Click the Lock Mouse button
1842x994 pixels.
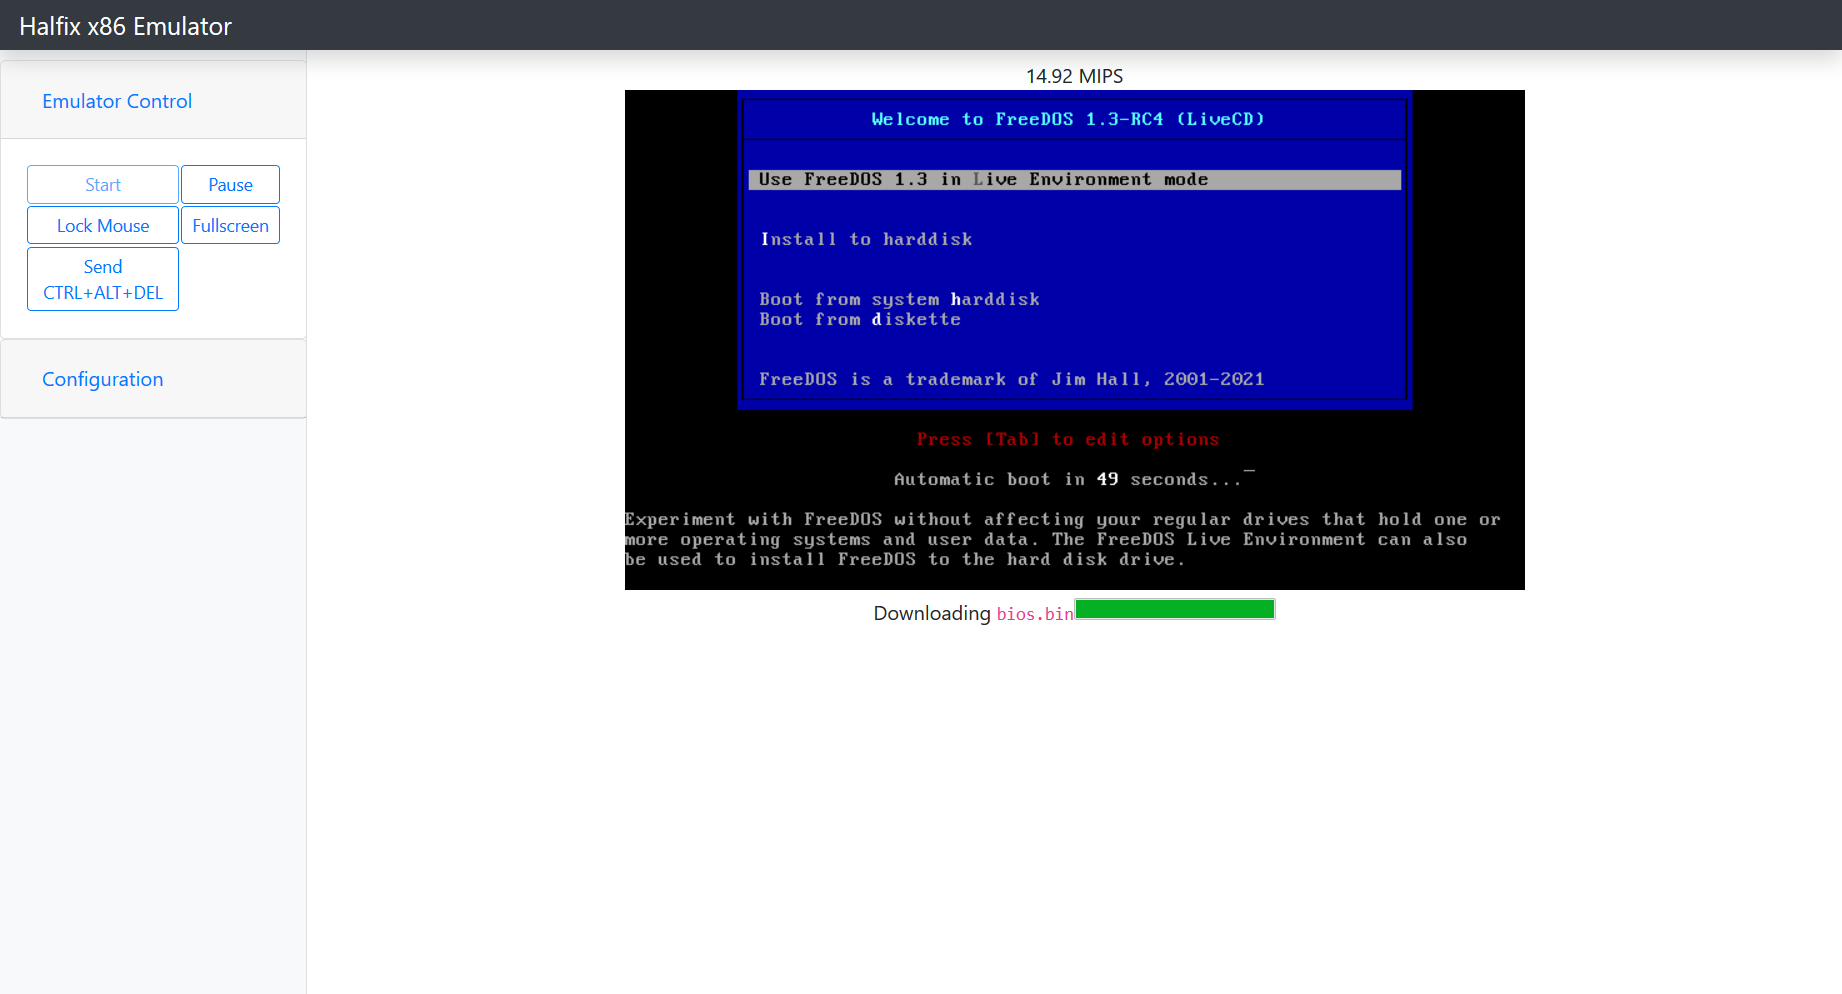(103, 226)
